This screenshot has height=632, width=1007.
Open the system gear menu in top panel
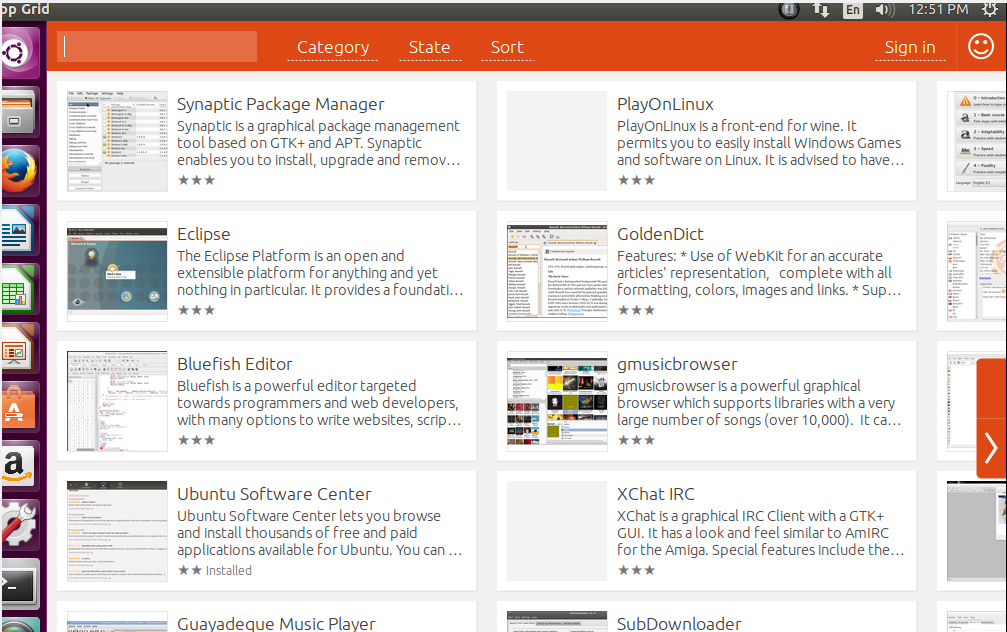click(991, 10)
